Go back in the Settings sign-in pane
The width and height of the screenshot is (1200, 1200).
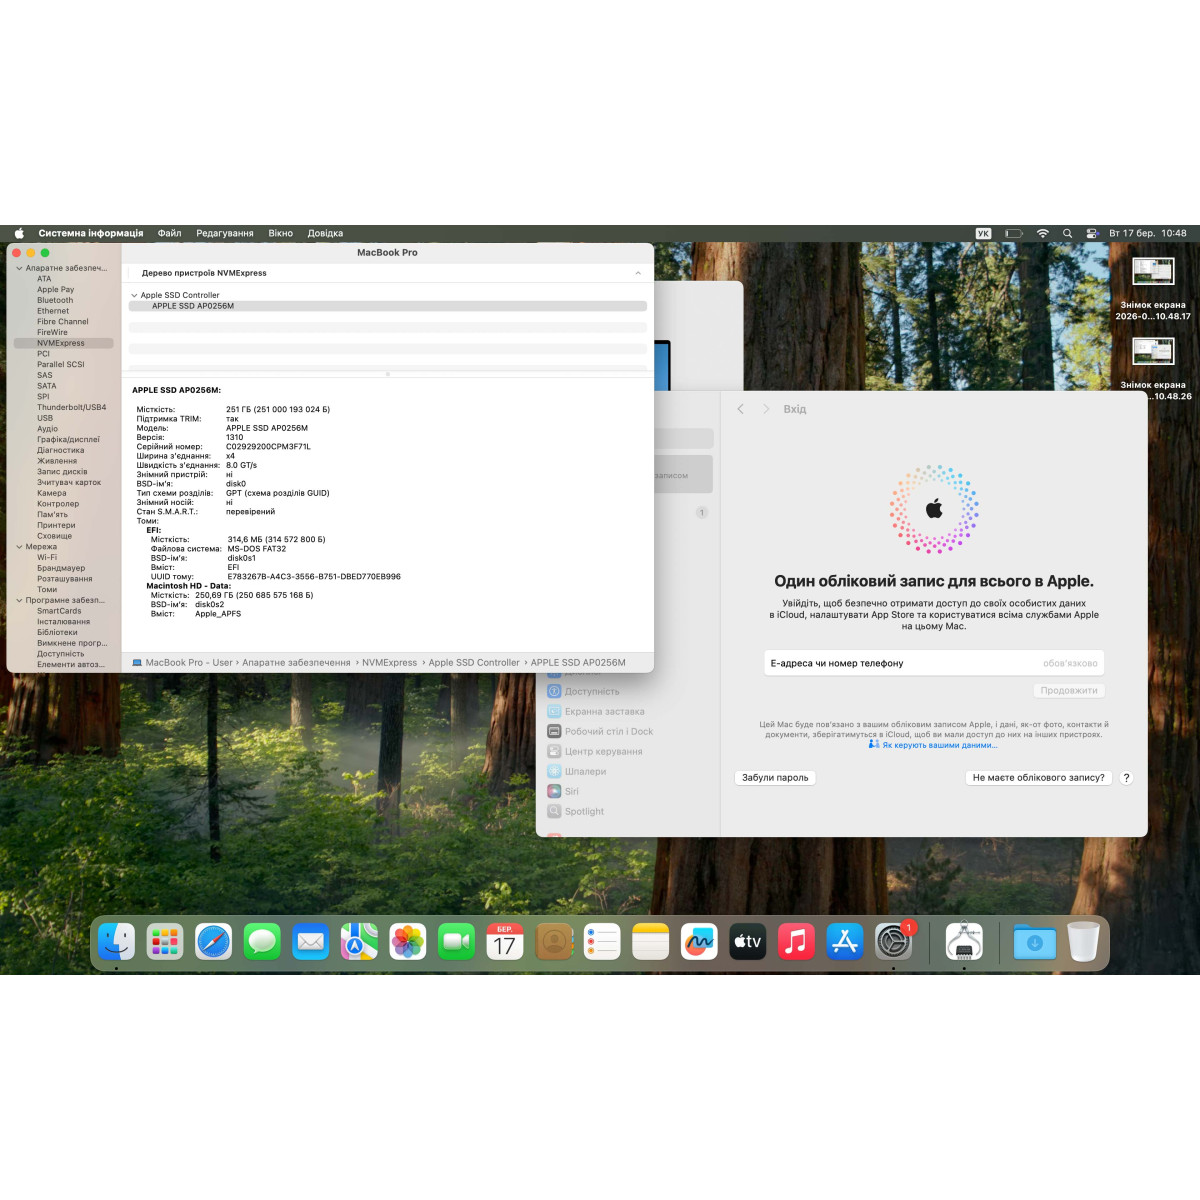click(x=741, y=409)
